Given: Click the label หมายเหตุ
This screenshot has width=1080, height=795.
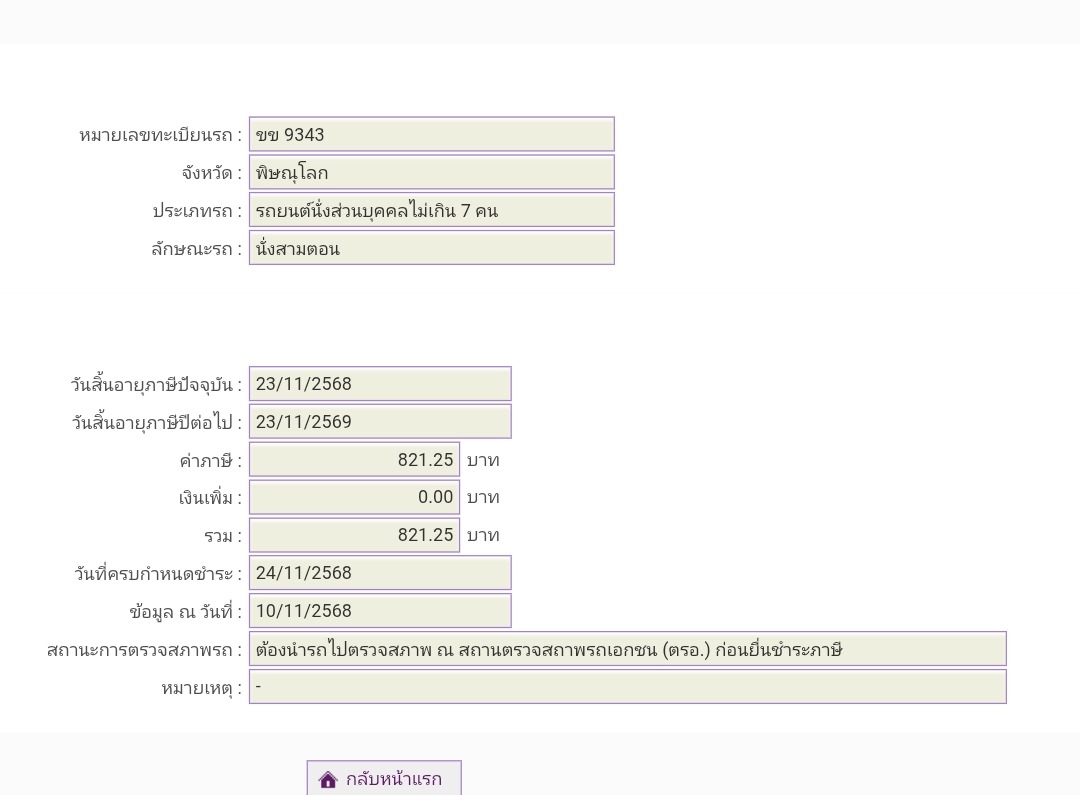Looking at the screenshot, I should coord(201,688).
